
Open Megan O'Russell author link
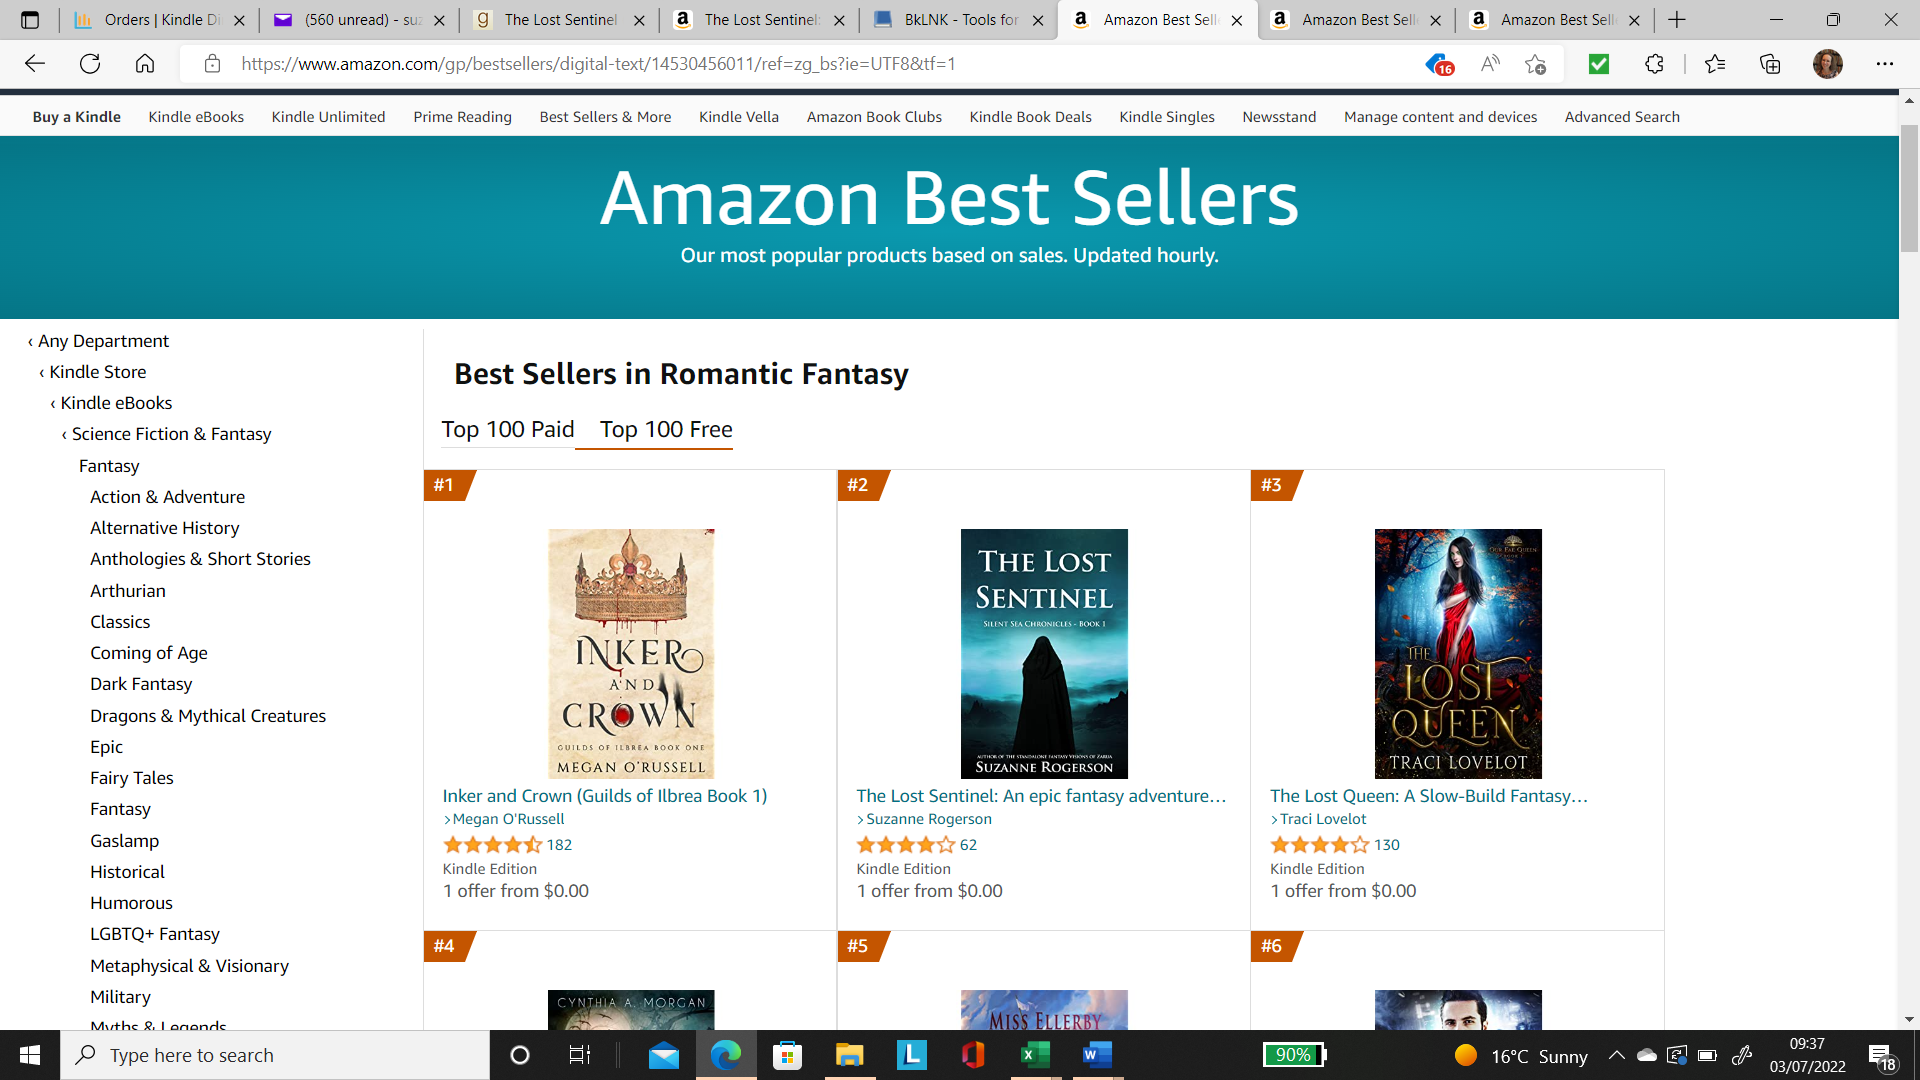[x=508, y=819]
